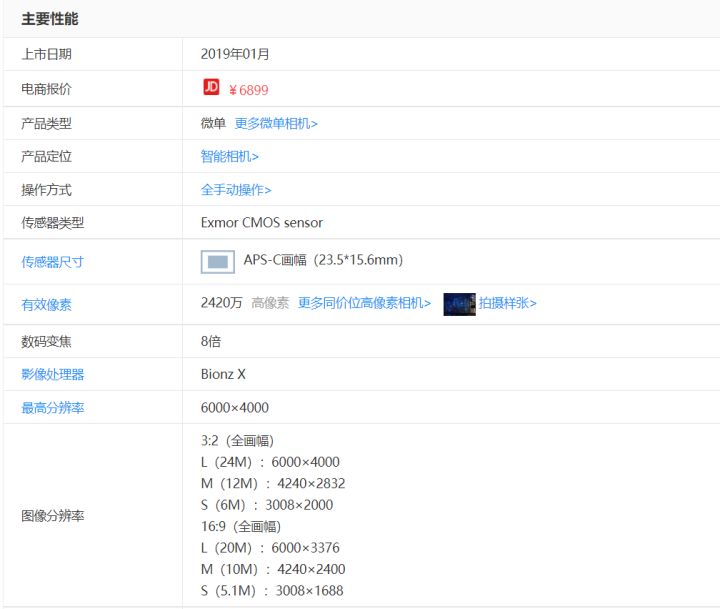Select the 上市日期 row label

tap(46, 54)
